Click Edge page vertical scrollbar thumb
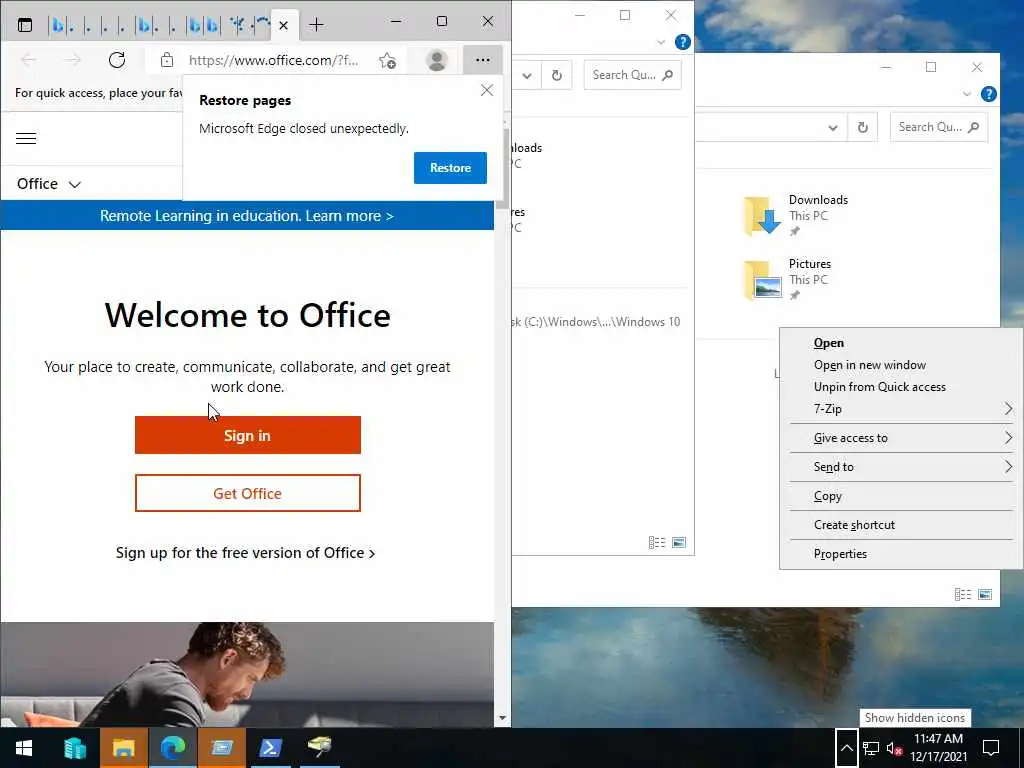Viewport: 1024px width, 768px height. pos(502,168)
